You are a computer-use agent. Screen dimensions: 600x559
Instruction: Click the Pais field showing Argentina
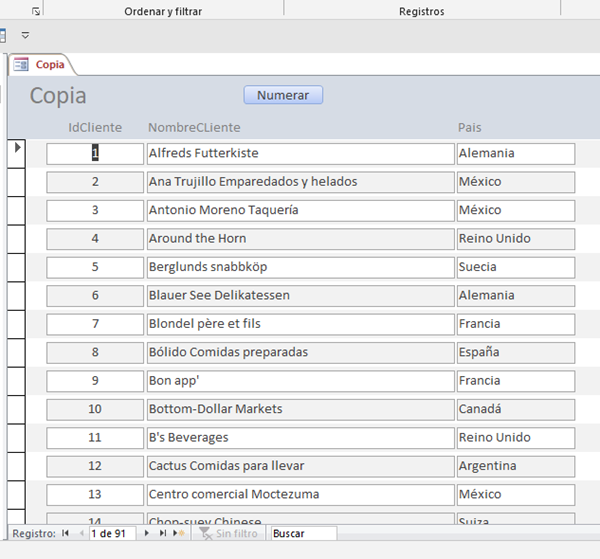(x=514, y=466)
